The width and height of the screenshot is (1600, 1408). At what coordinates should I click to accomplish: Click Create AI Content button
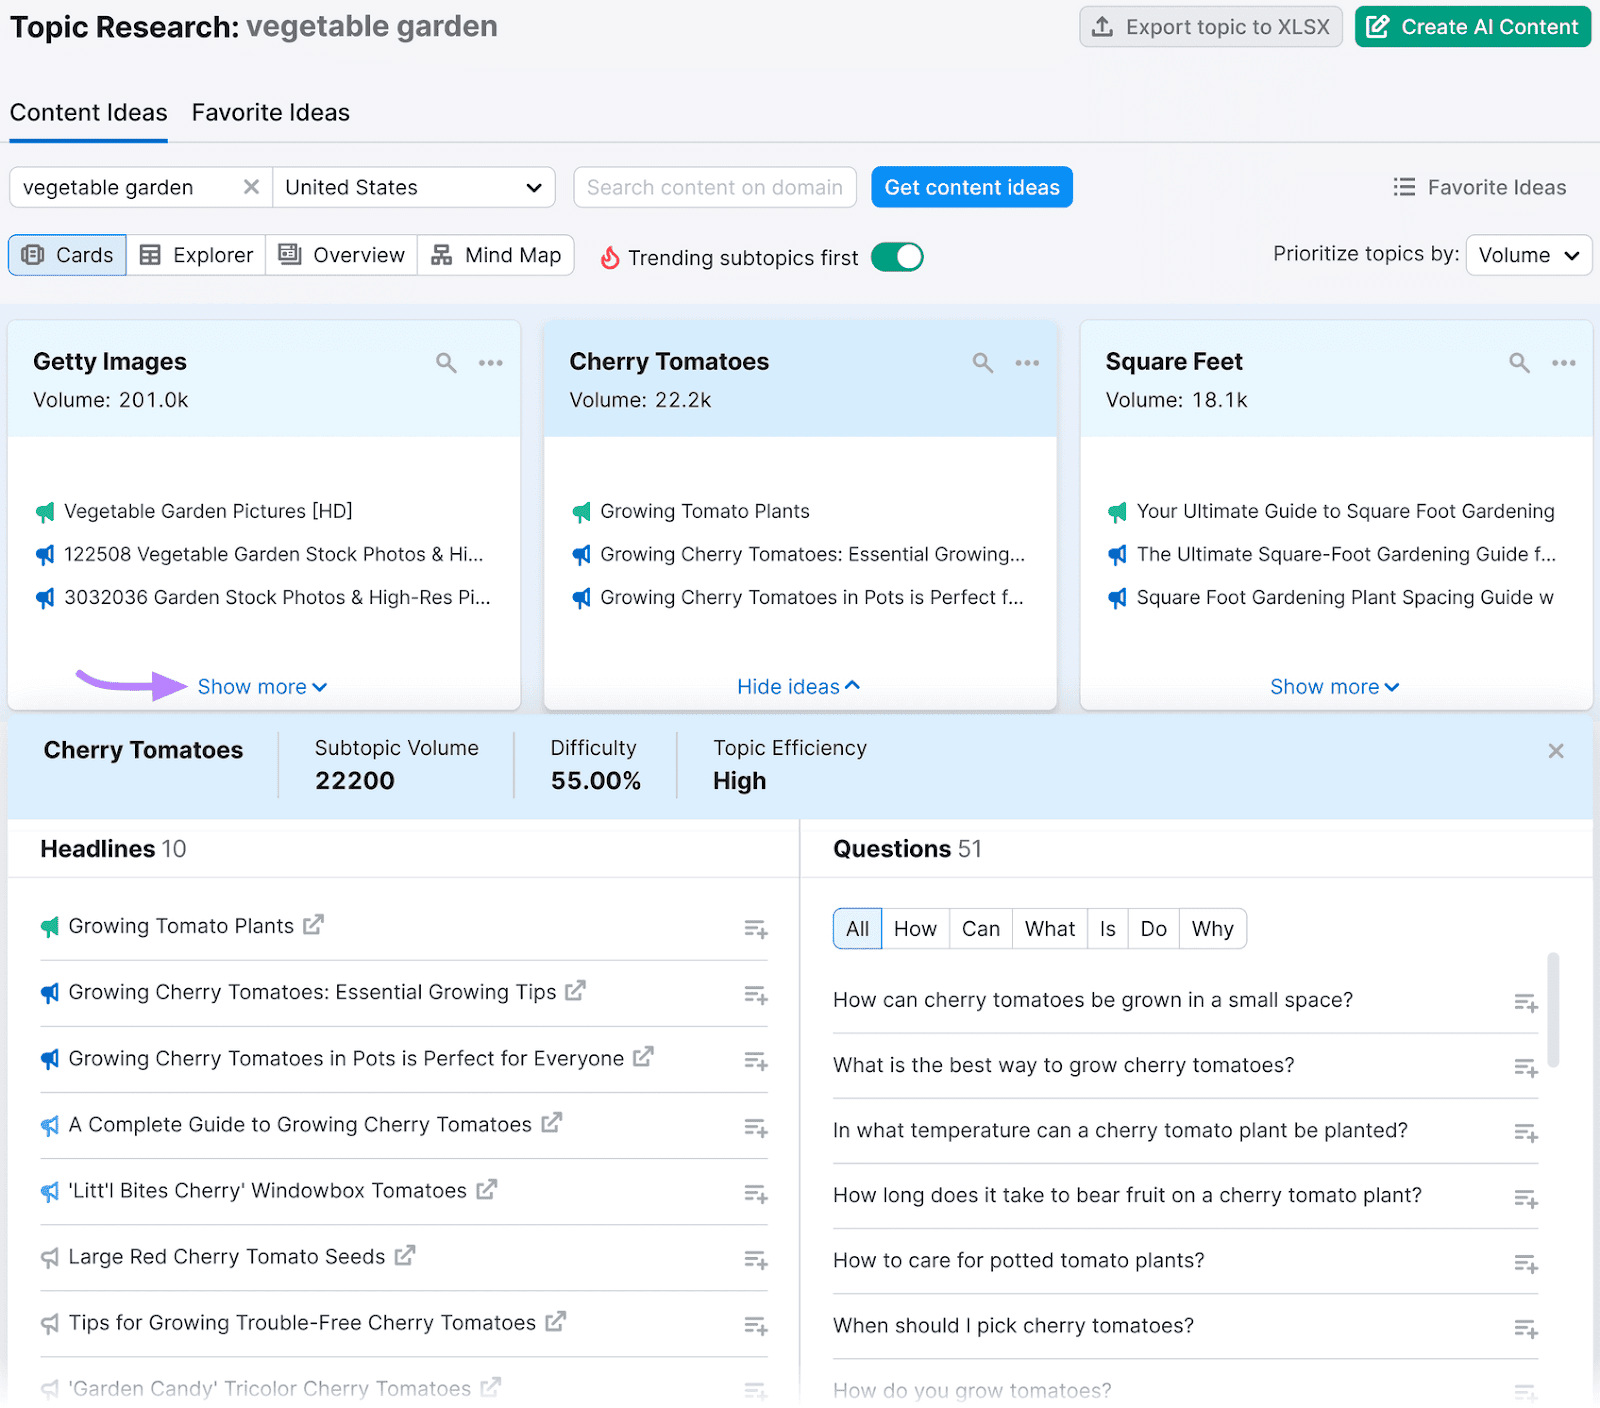pos(1473,27)
